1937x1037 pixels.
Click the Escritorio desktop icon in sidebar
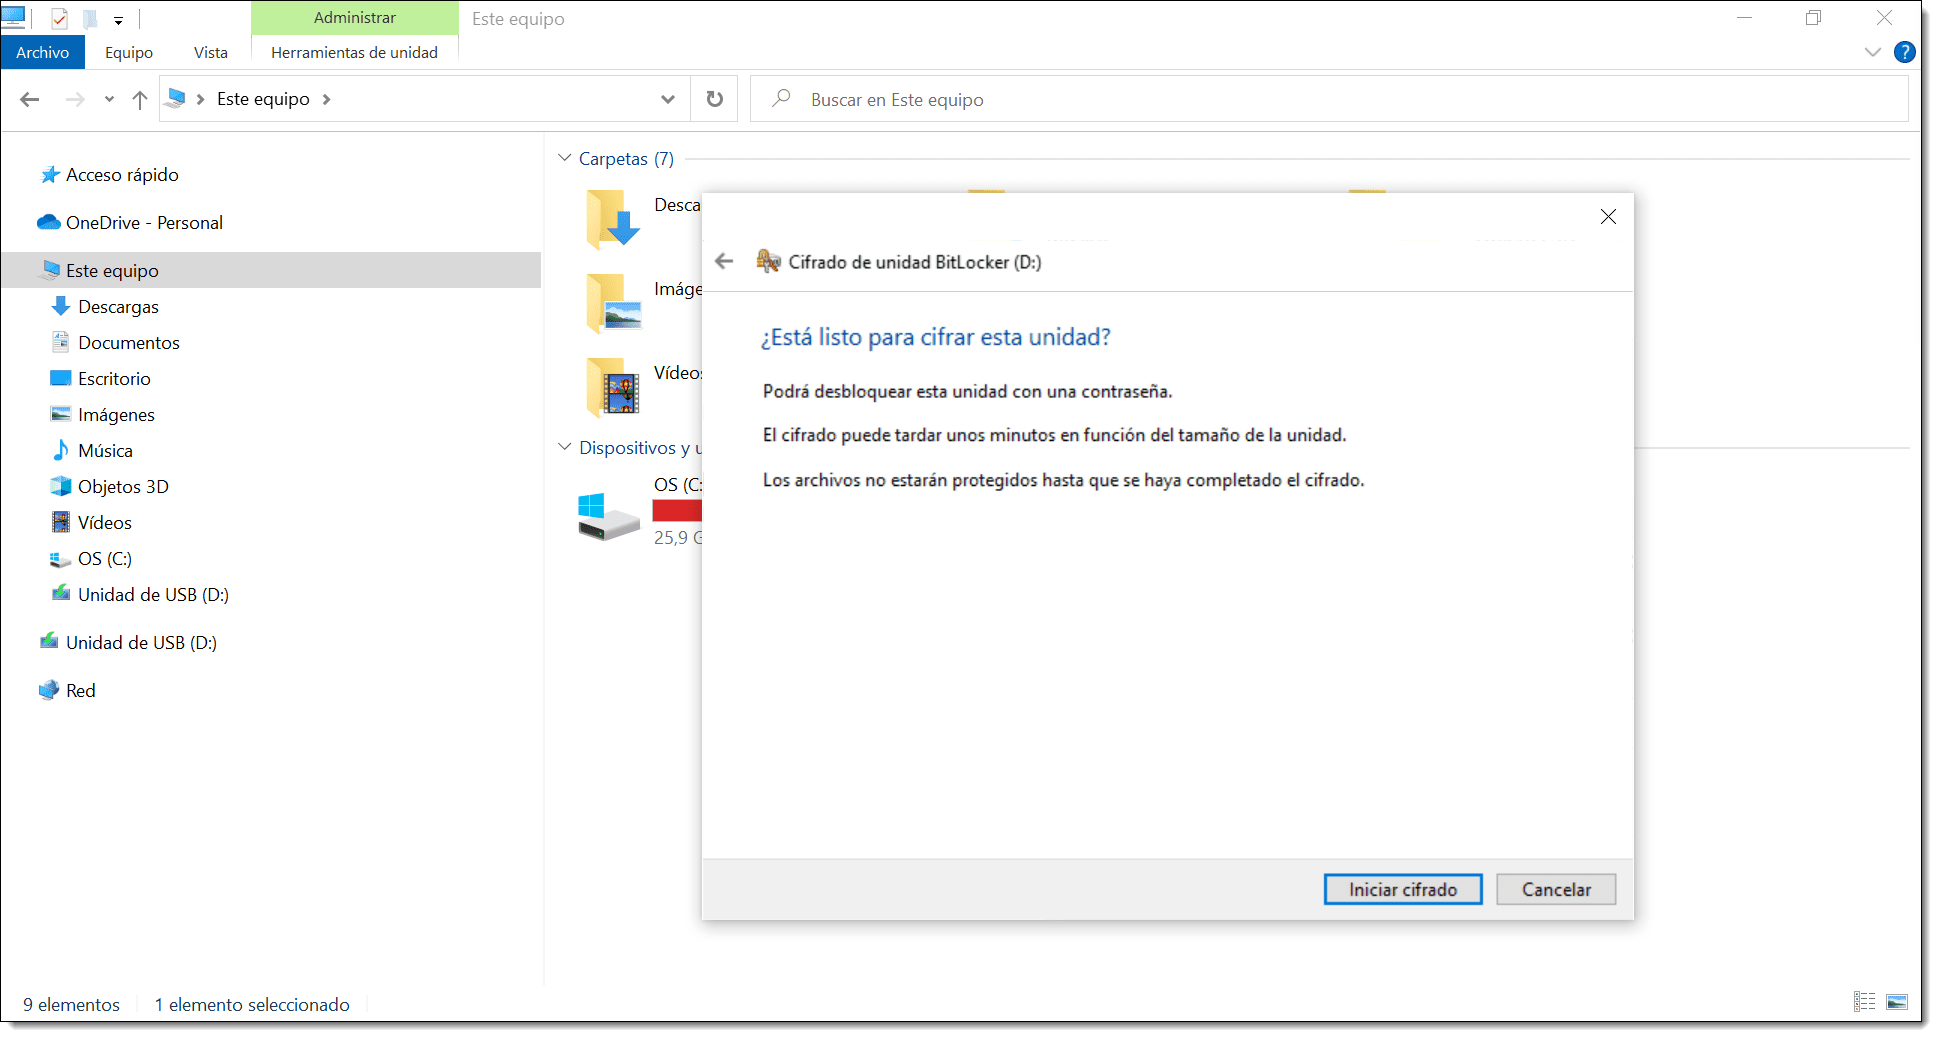61,378
